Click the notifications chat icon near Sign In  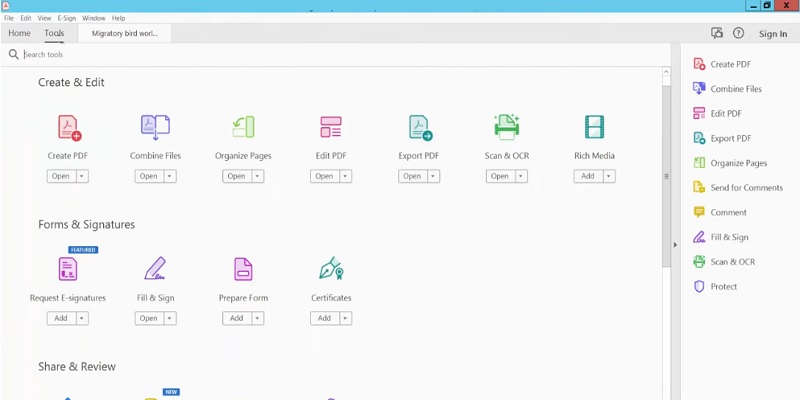(717, 33)
